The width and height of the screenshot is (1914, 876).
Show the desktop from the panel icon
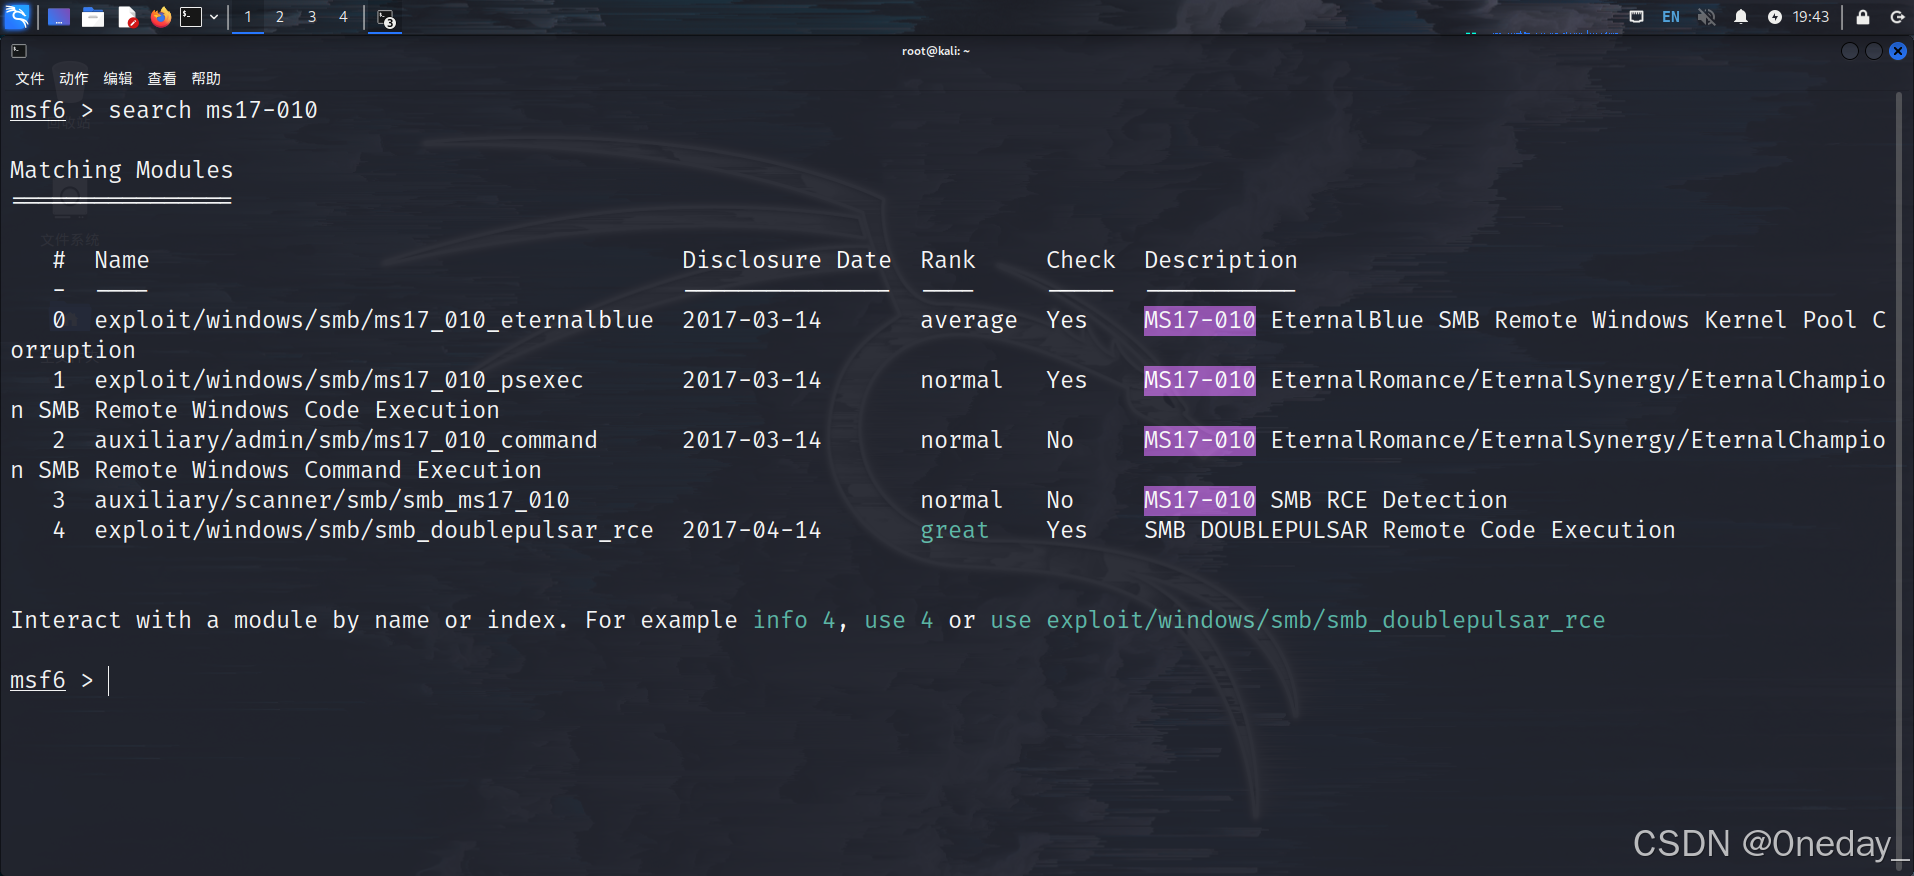click(59, 17)
